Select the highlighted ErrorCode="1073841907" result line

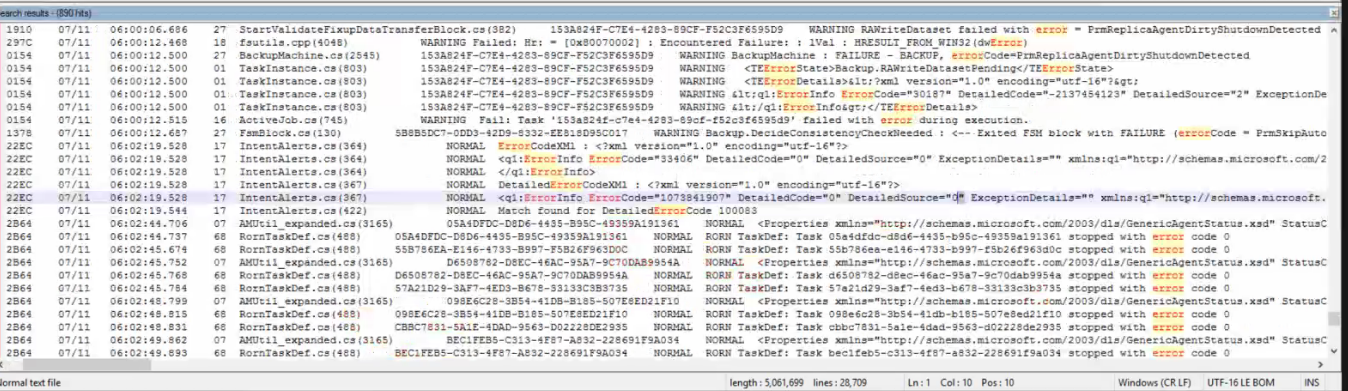665,198
